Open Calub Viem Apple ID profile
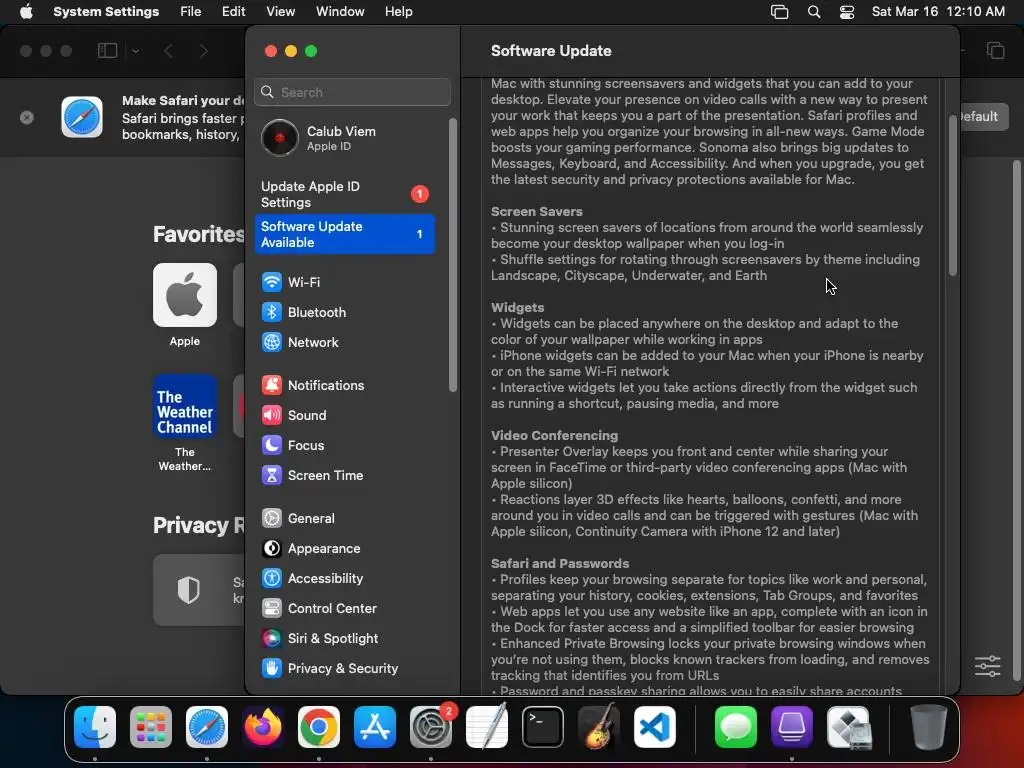The image size is (1024, 768). tap(344, 138)
